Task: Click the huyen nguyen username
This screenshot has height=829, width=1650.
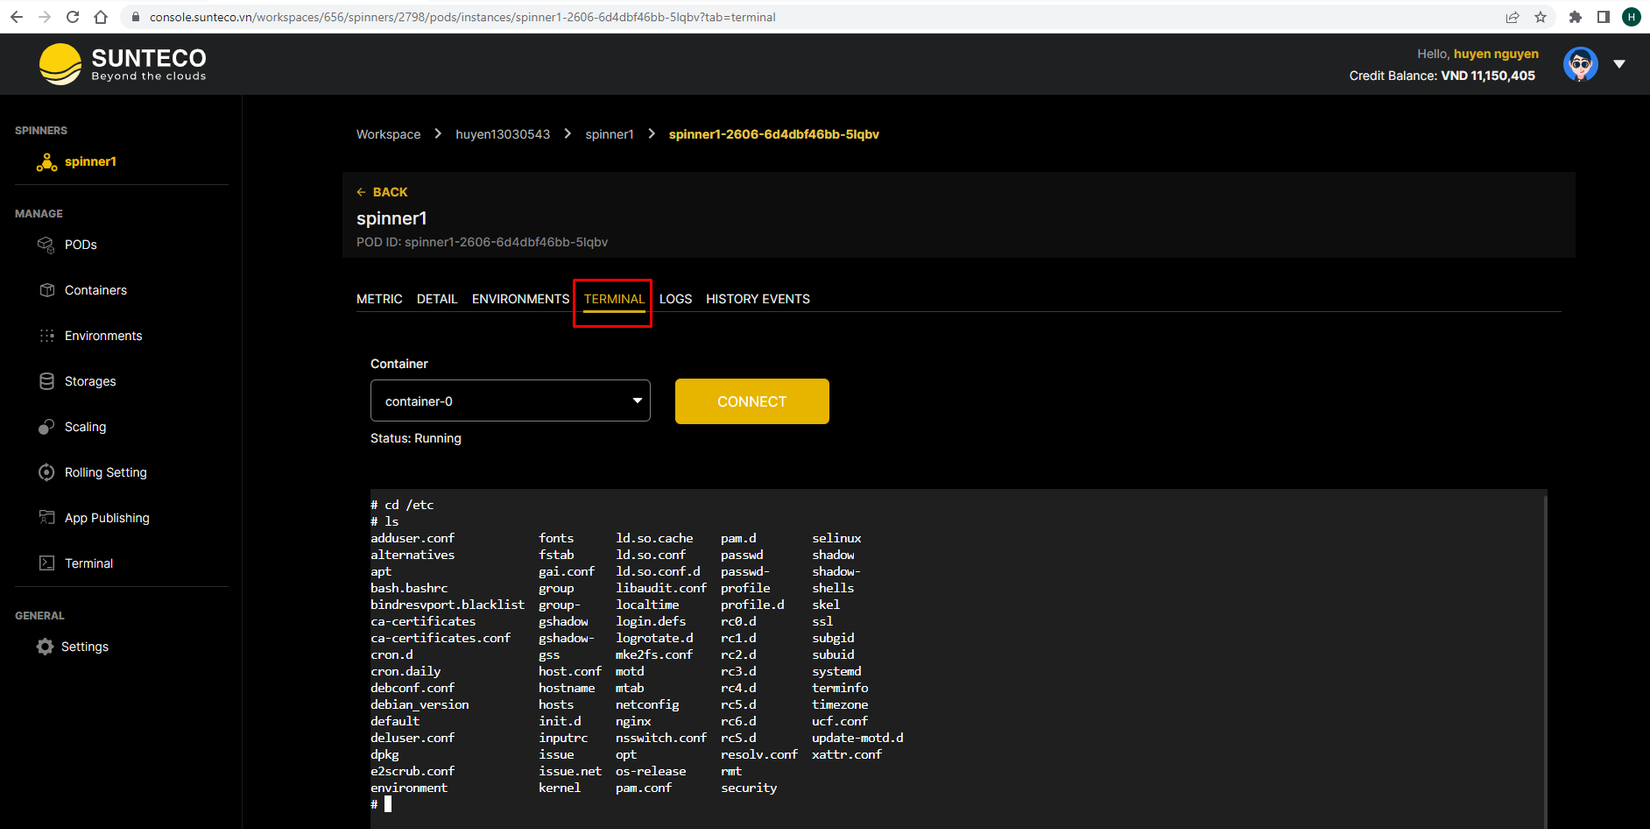Action: tap(1496, 54)
